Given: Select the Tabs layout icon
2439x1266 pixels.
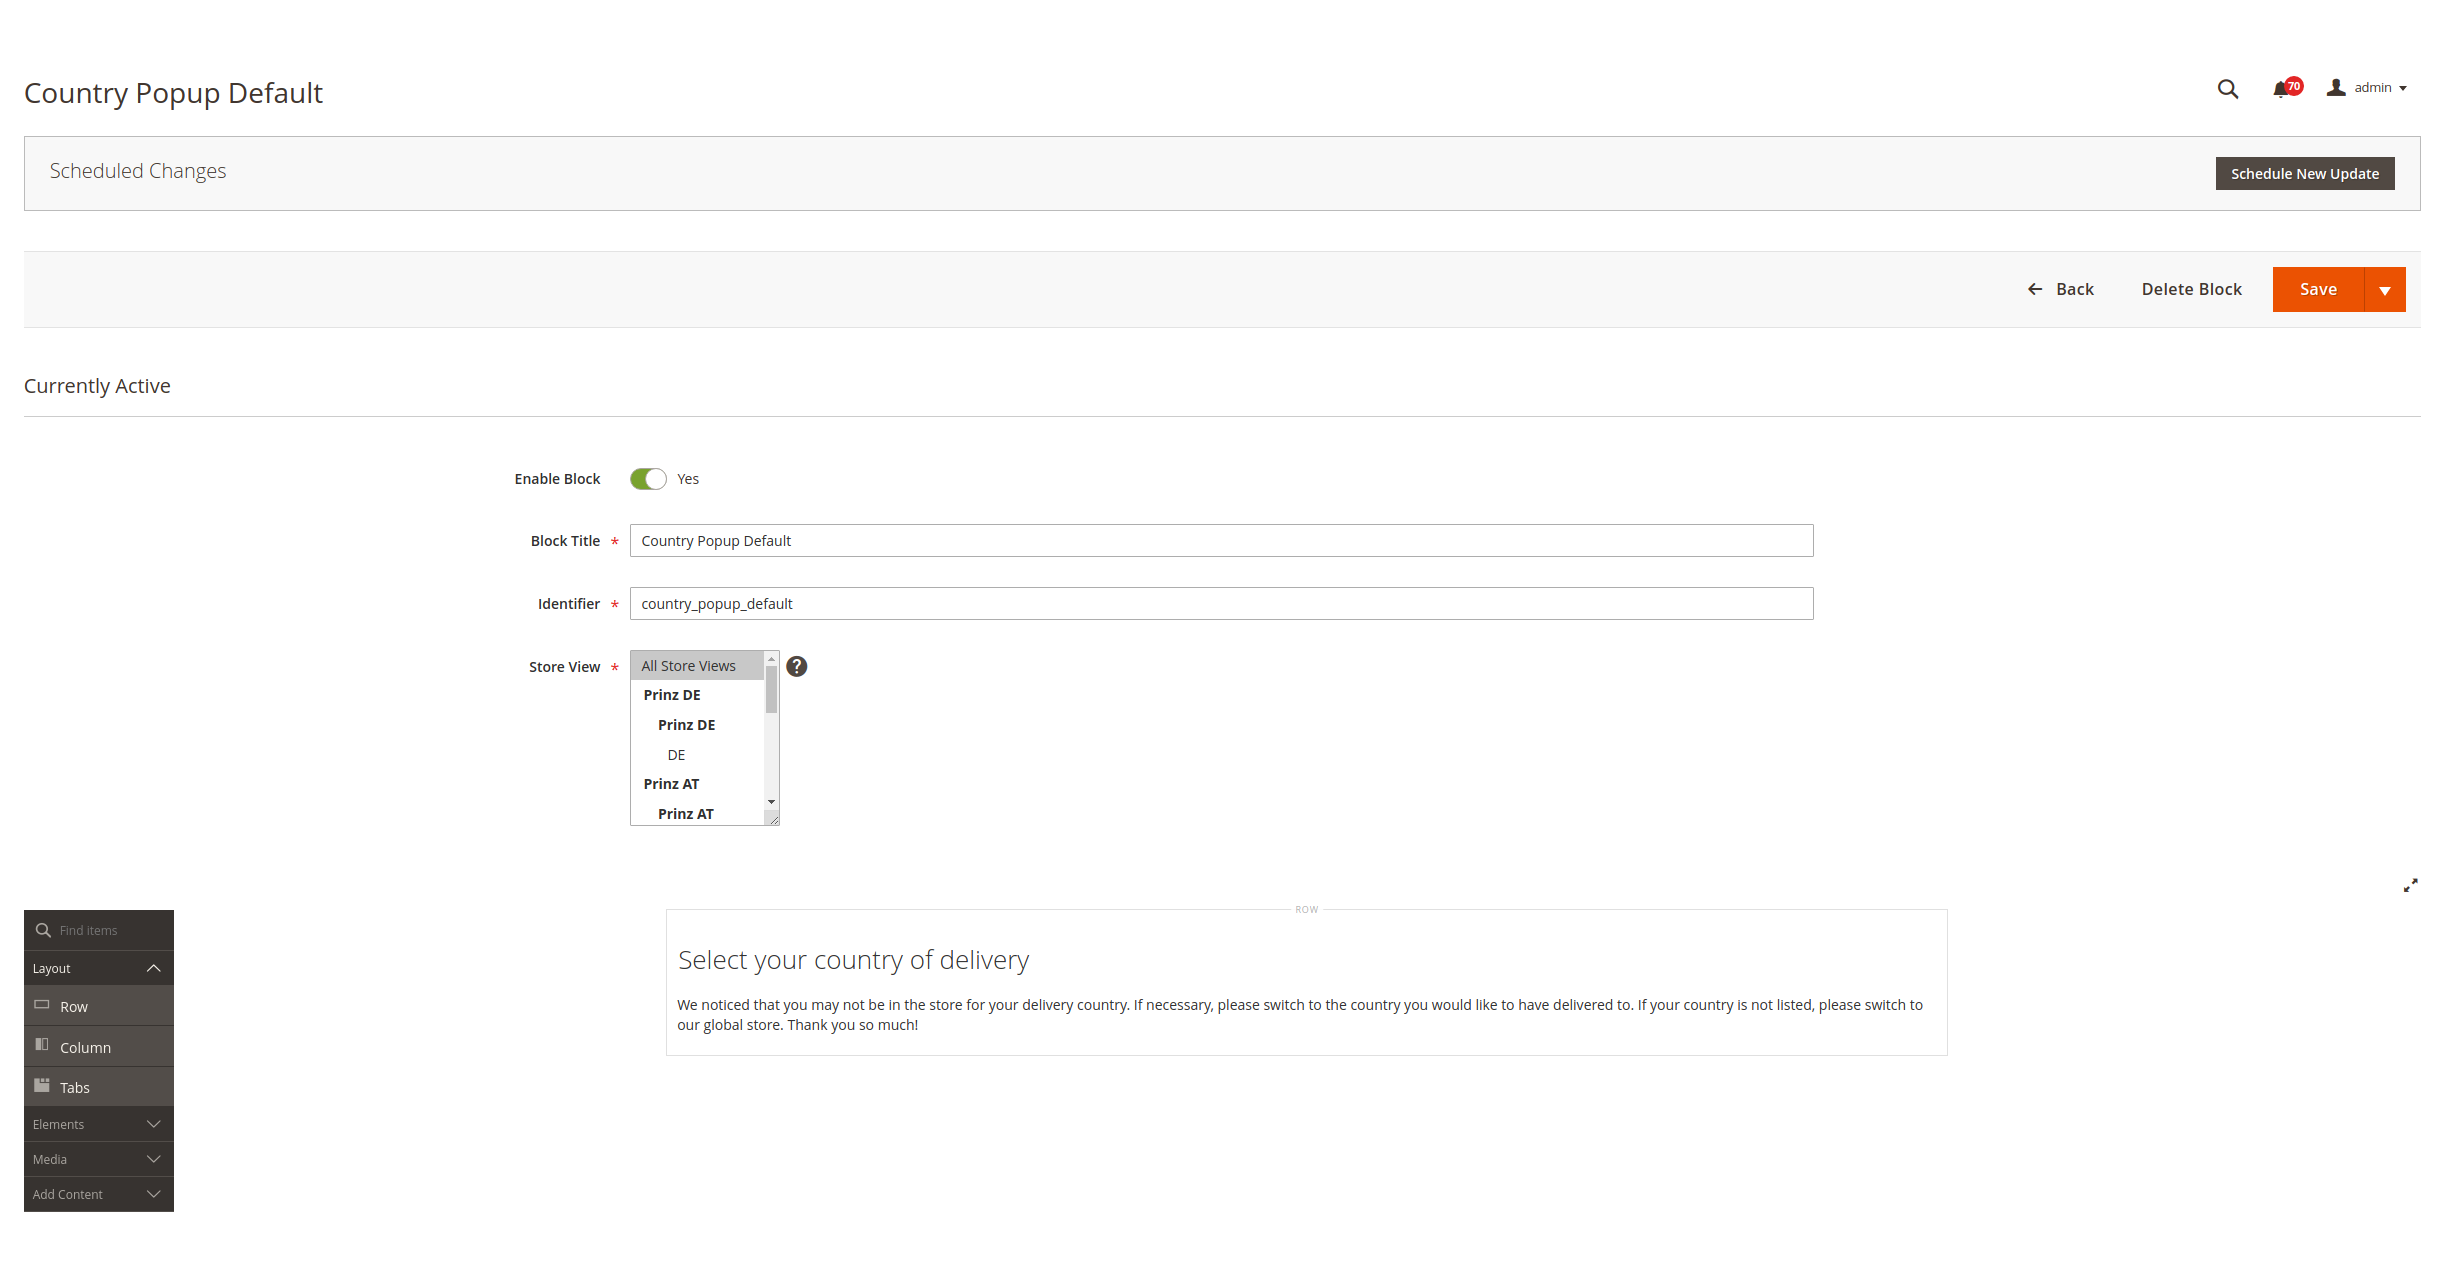Looking at the screenshot, I should click(x=42, y=1085).
